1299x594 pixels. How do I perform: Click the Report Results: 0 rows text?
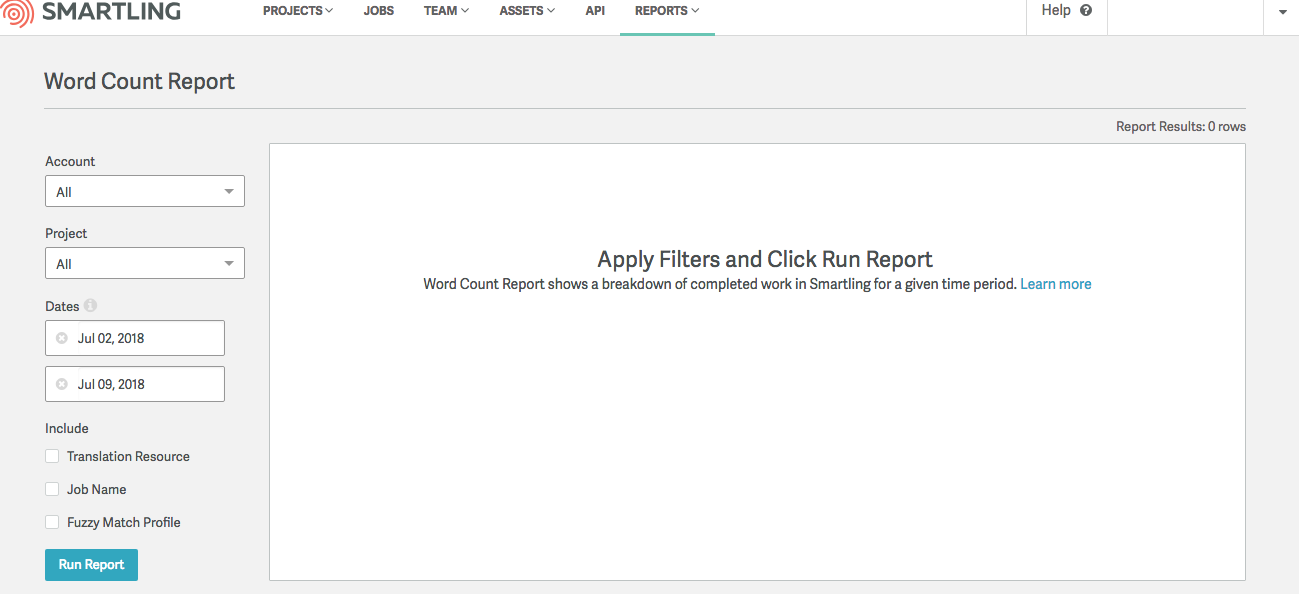pos(1181,127)
